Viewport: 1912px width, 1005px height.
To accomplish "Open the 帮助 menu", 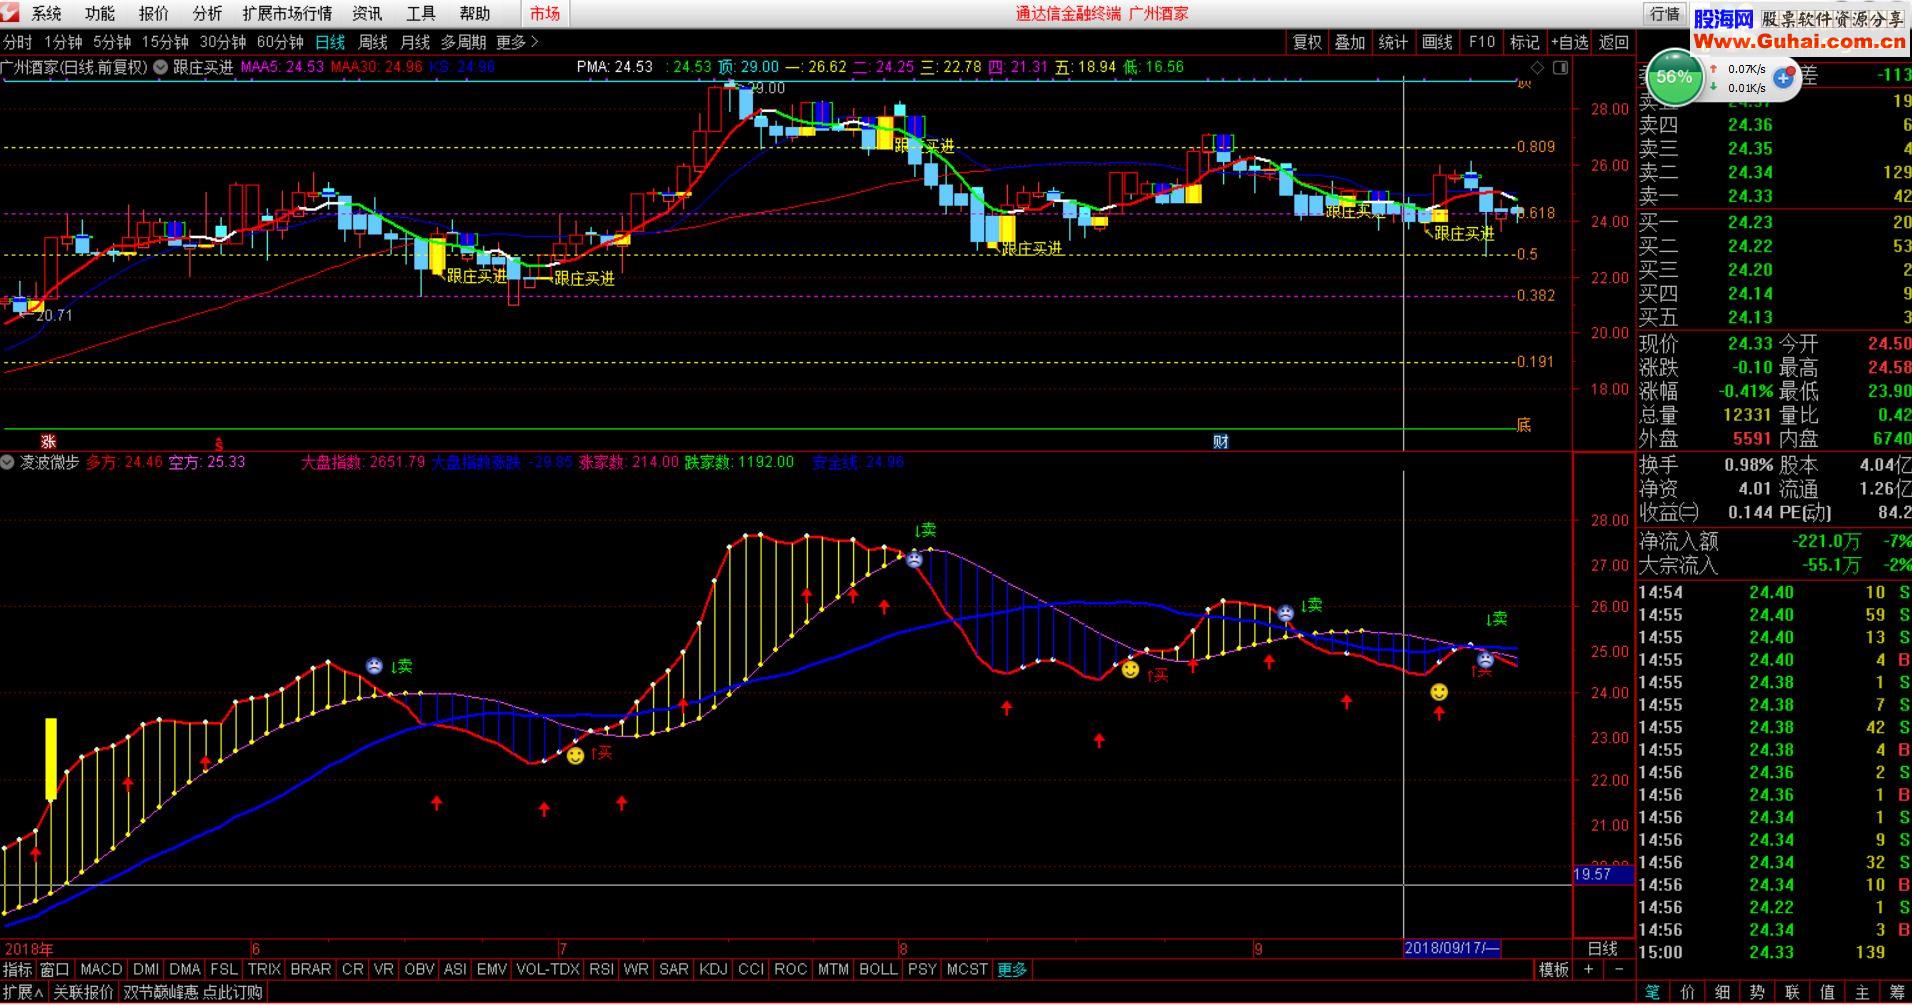I will coord(475,14).
